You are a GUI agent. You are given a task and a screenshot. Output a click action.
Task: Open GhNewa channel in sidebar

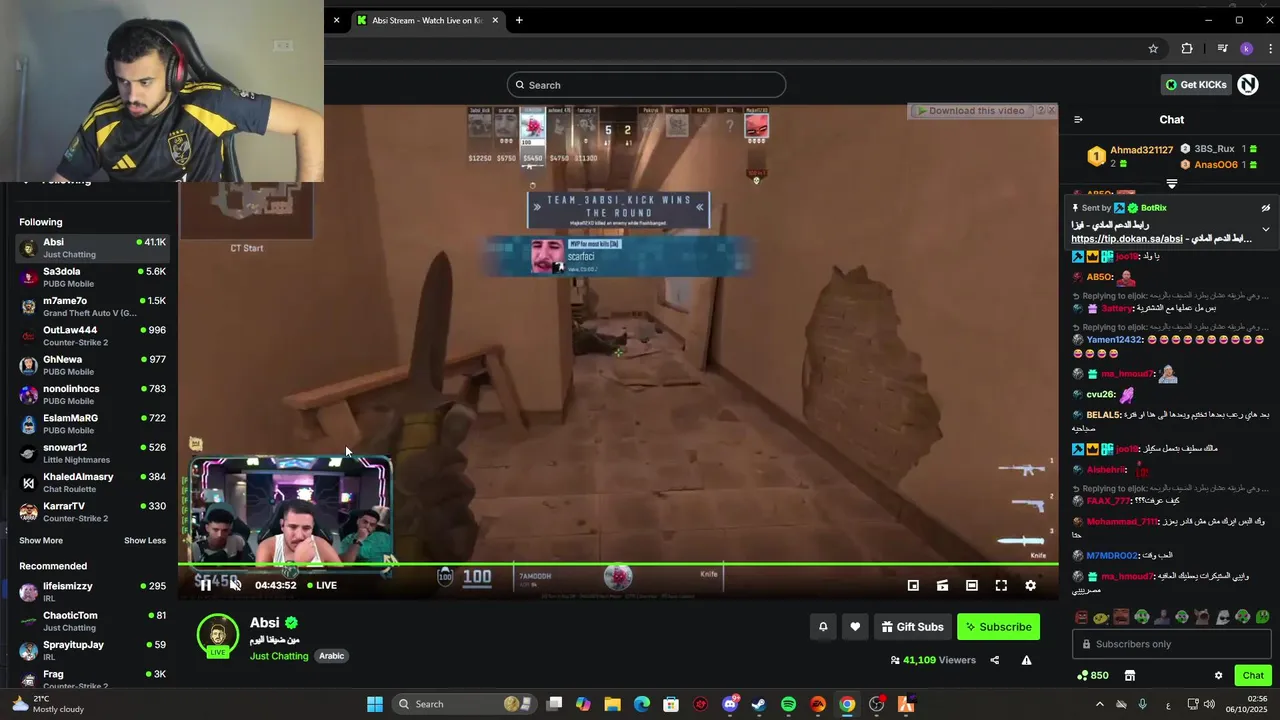[x=92, y=365]
